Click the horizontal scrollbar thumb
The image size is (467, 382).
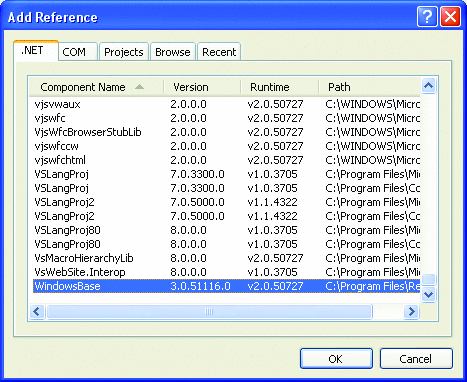209,312
